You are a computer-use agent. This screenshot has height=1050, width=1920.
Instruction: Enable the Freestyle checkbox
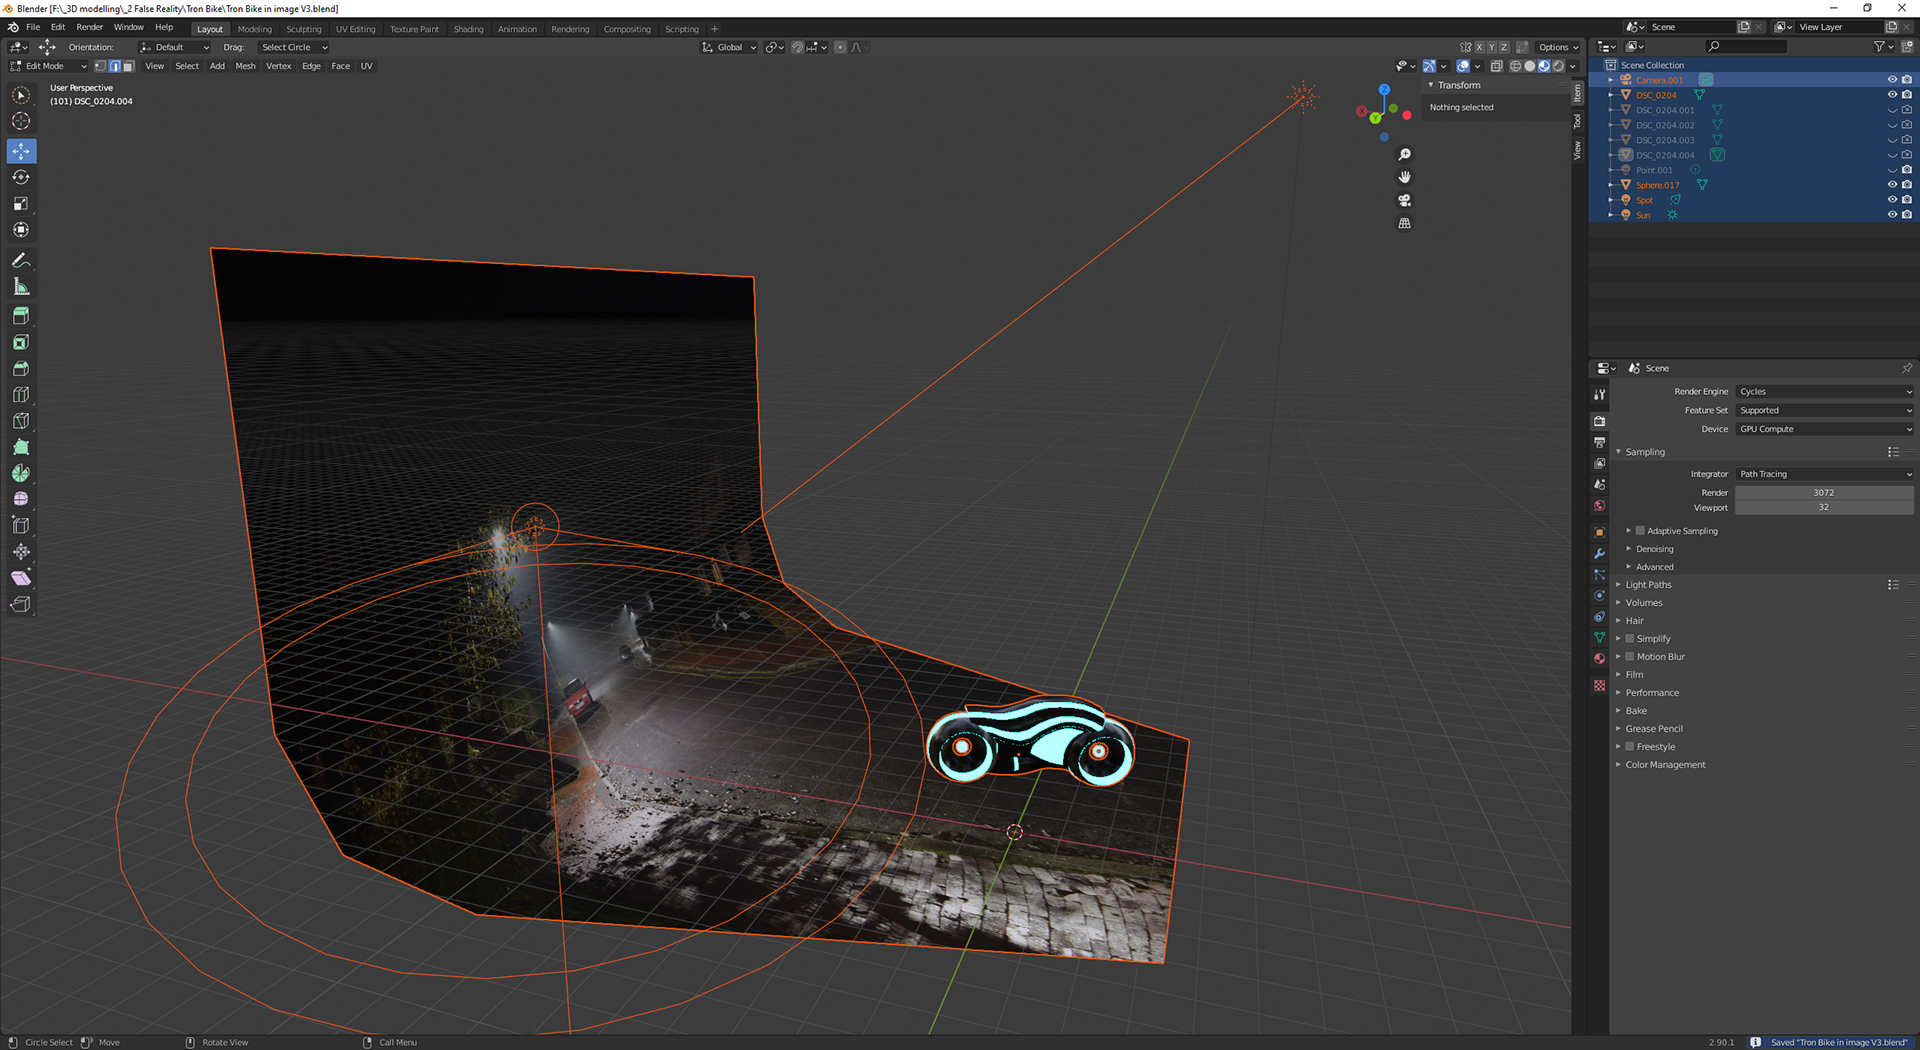[x=1629, y=747]
